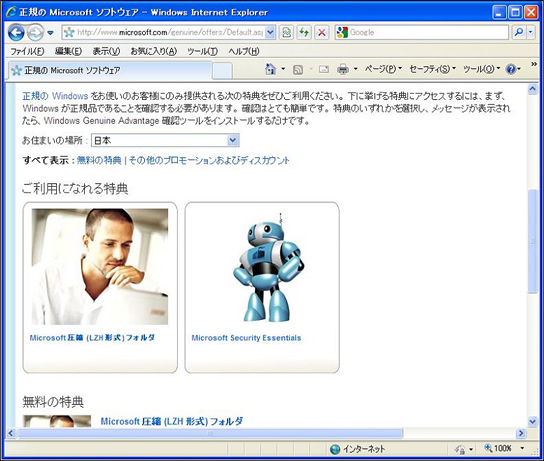This screenshot has width=544, height=461.
Task: Select the 正規の Microsoft ソフトウェア tab
Action: coord(110,70)
